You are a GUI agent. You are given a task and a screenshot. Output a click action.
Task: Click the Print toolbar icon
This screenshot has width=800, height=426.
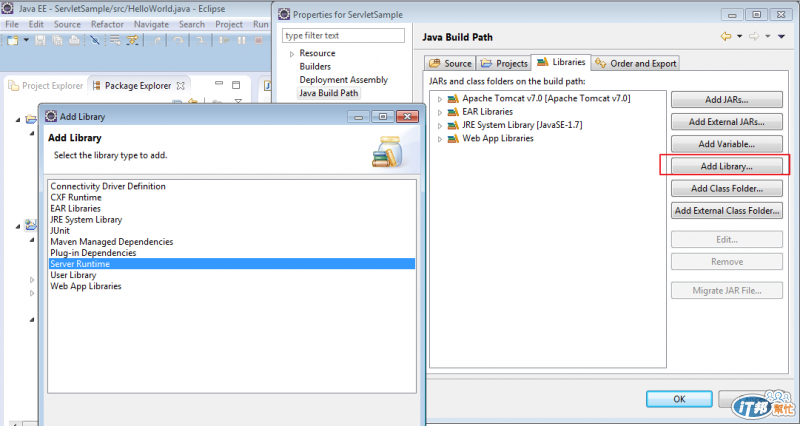[74, 40]
